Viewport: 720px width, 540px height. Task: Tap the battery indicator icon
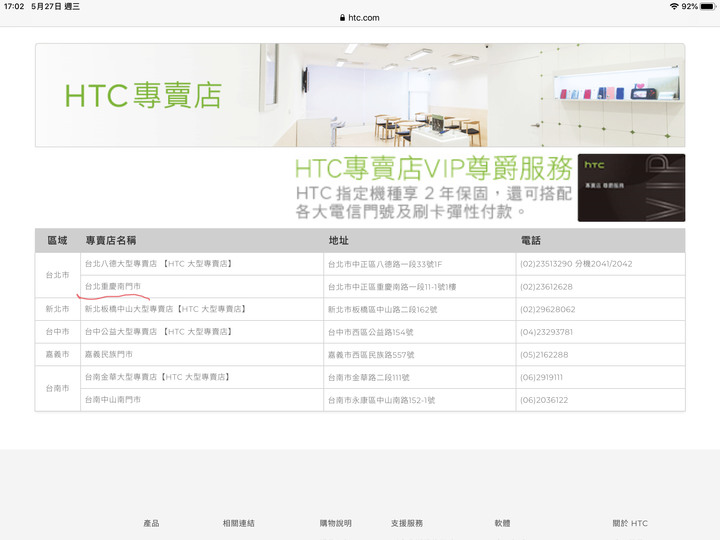pos(708,6)
